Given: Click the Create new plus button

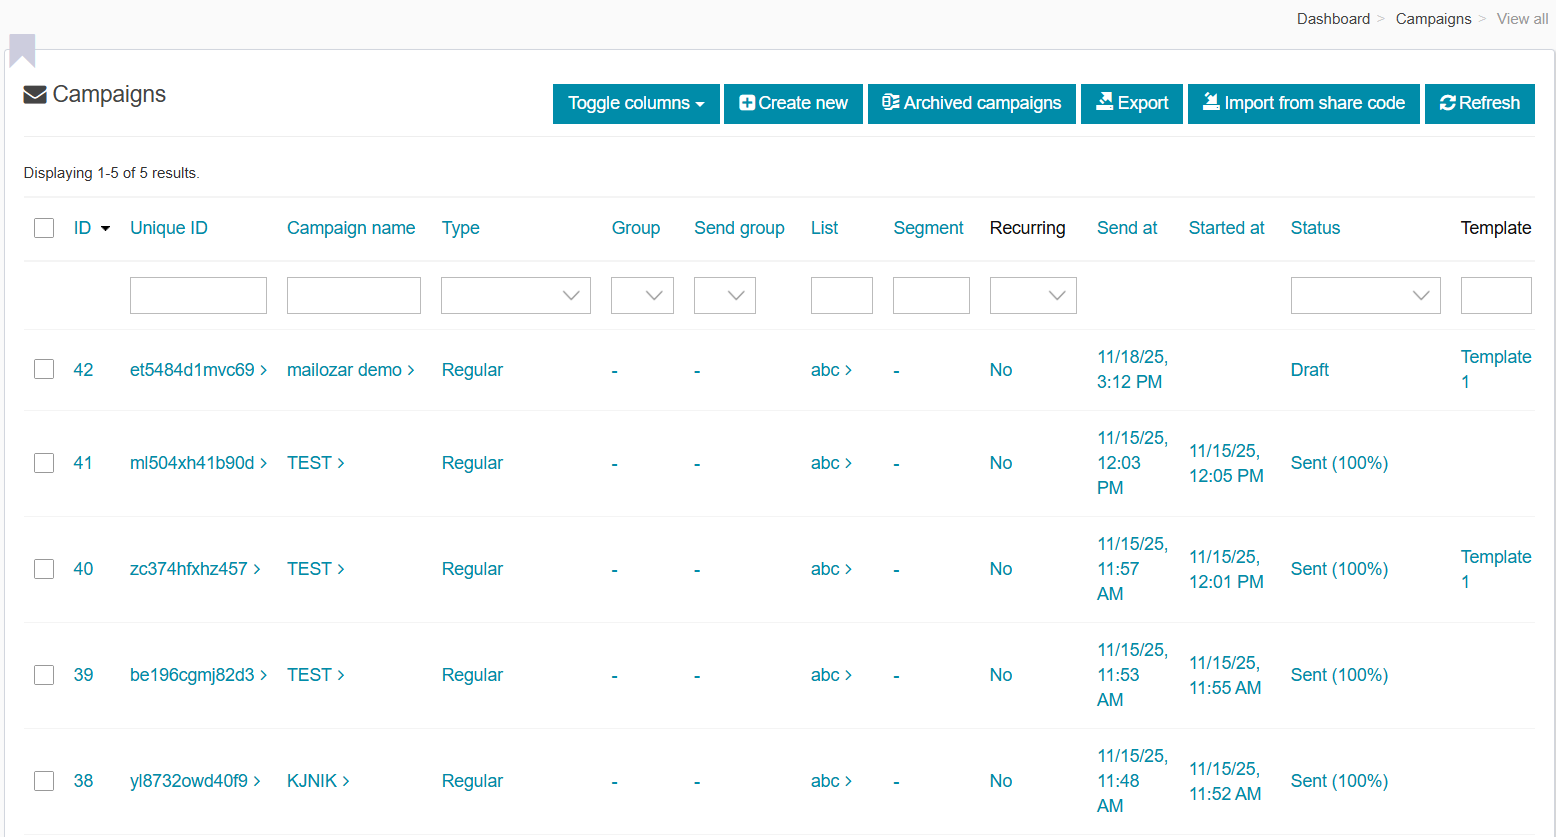Looking at the screenshot, I should click(x=793, y=103).
